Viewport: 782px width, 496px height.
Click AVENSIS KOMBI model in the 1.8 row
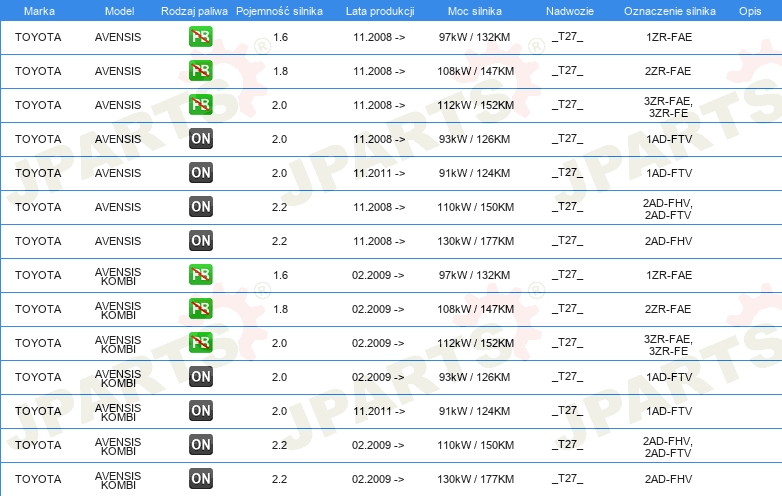(x=117, y=309)
